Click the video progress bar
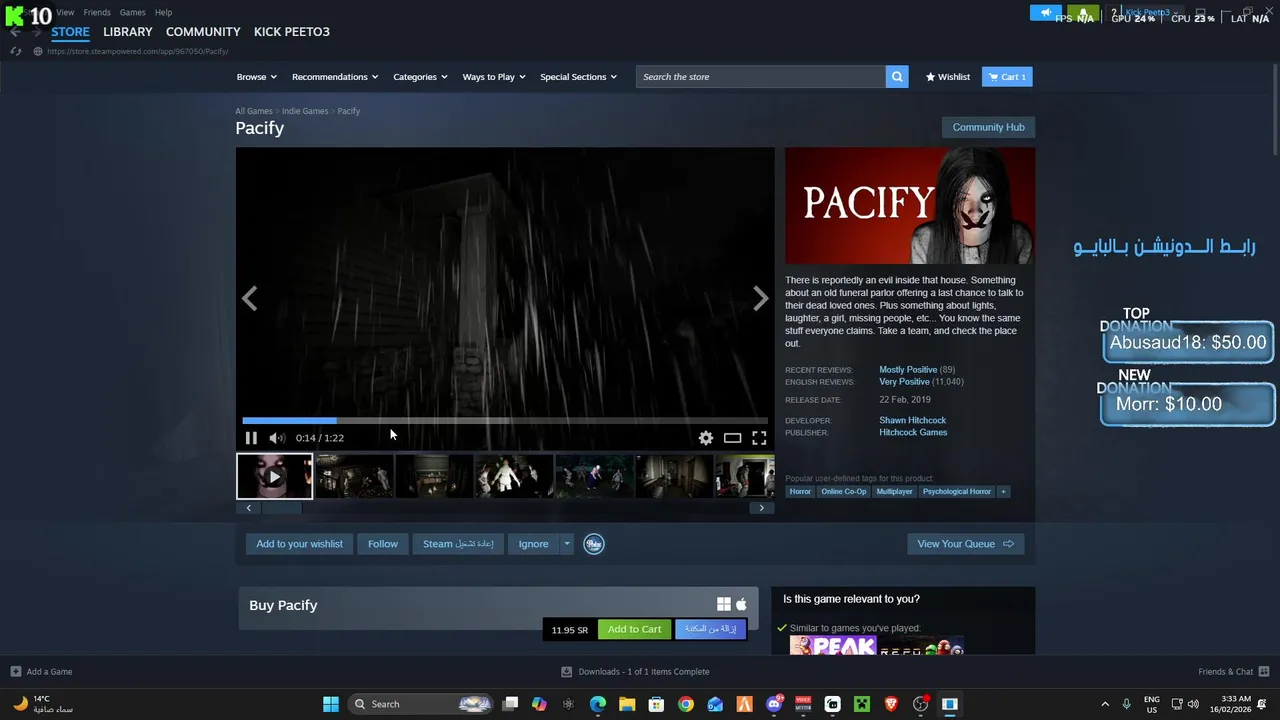Image resolution: width=1280 pixels, height=720 pixels. (x=505, y=421)
